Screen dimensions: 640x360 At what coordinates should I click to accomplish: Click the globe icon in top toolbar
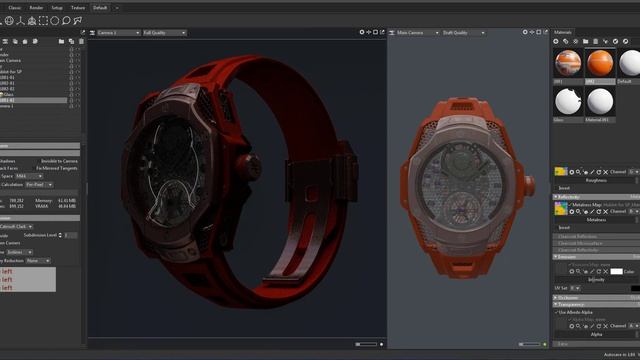pos(9,21)
